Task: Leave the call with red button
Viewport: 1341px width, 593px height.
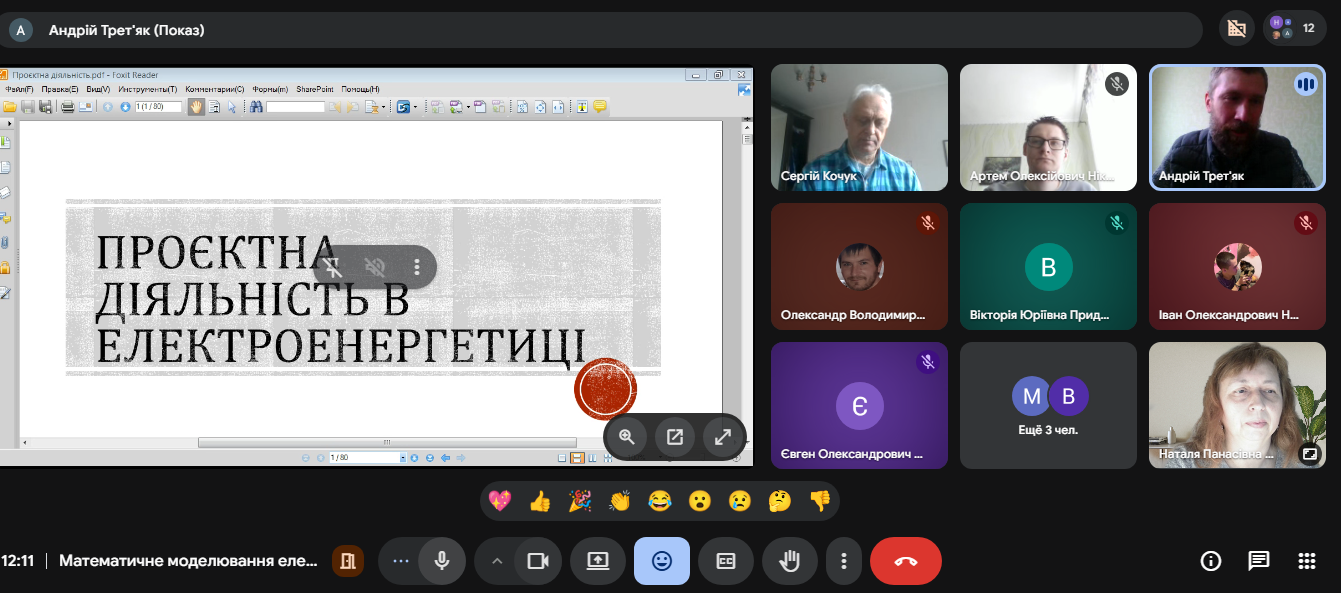Action: (905, 561)
